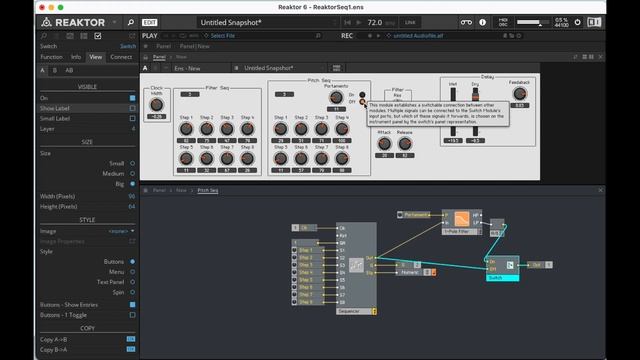Toggle the audio engine power icon
The width and height of the screenshot is (640, 360).
(578, 22)
